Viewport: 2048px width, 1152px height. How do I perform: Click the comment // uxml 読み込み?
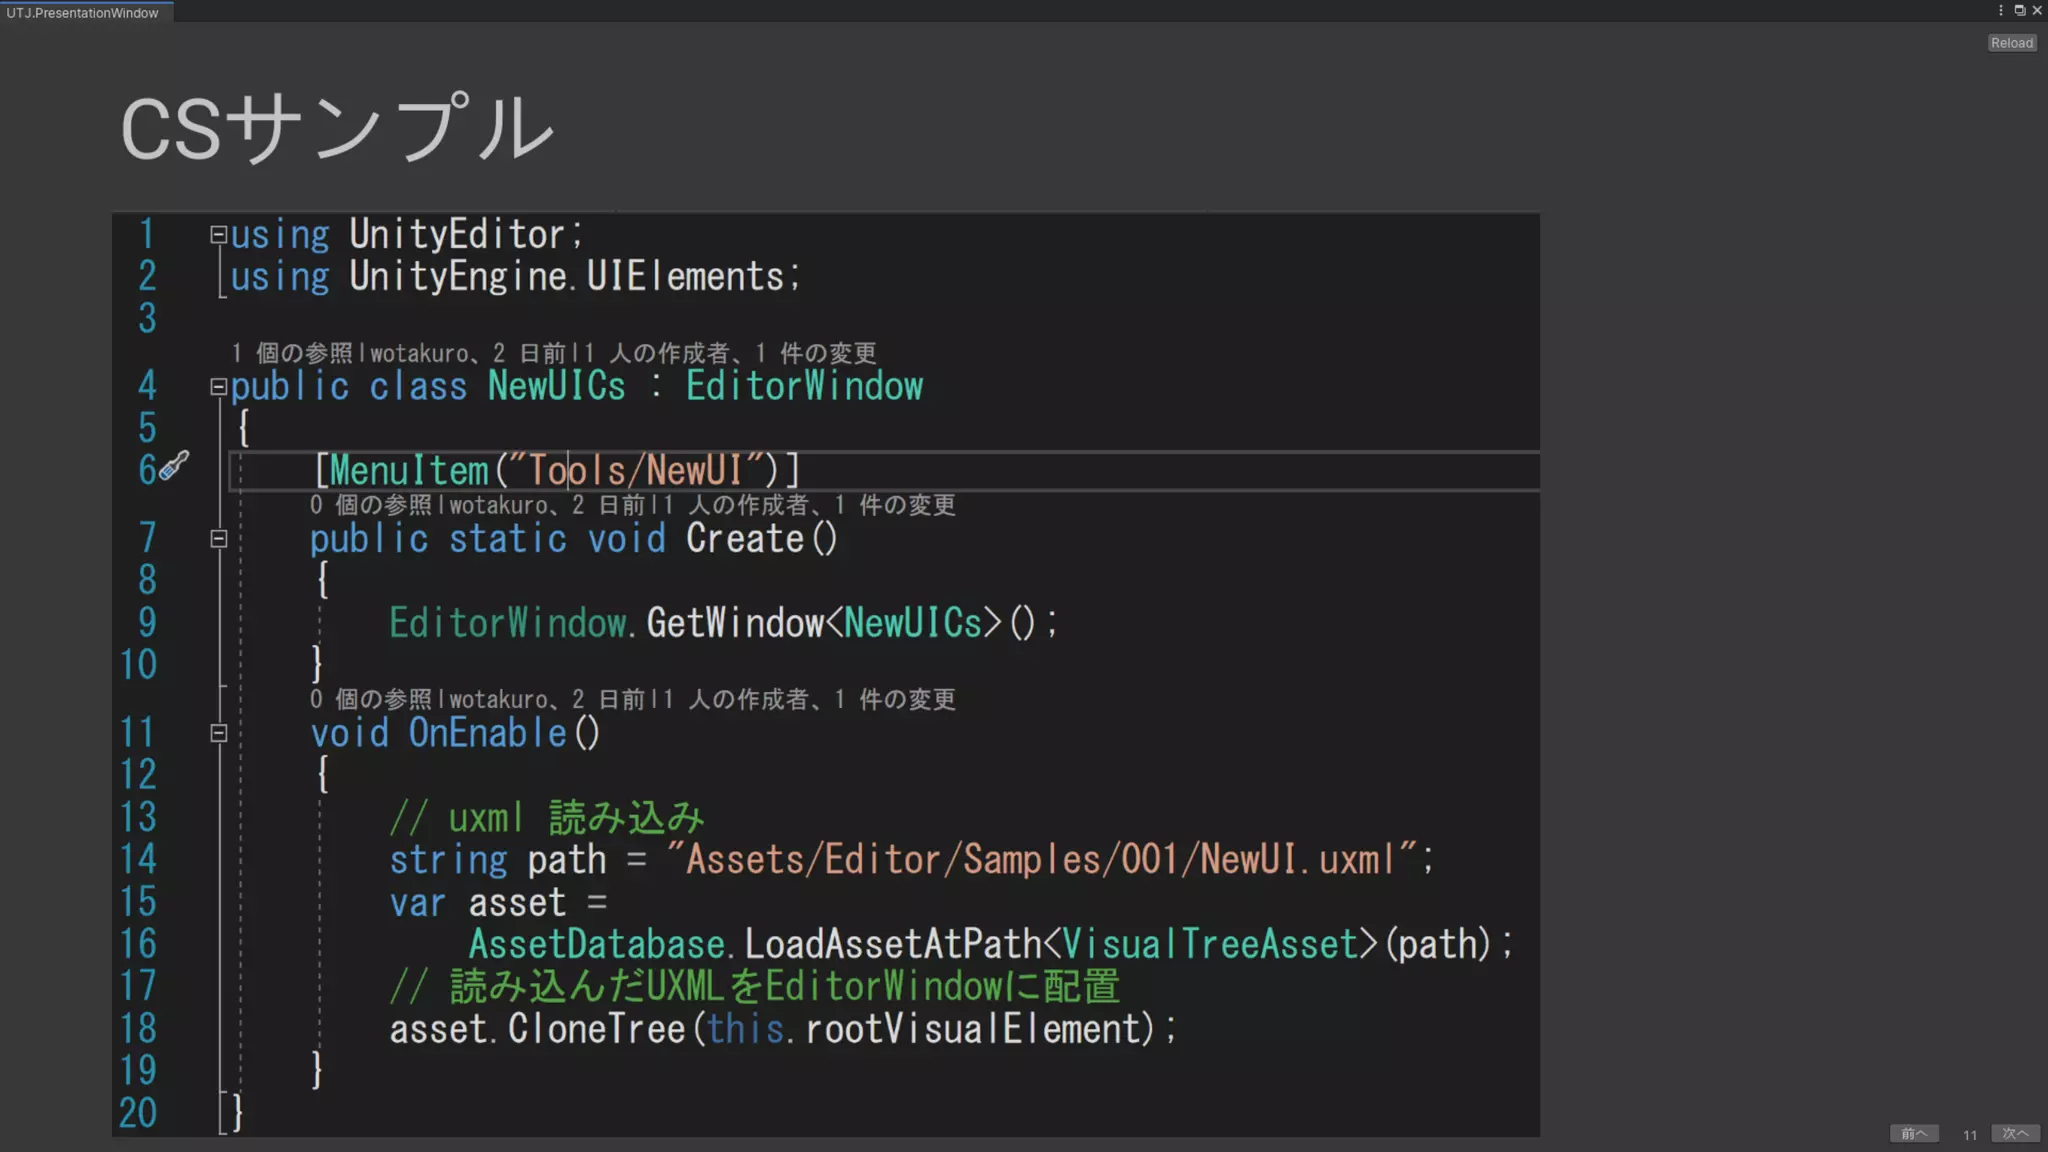tap(547, 818)
